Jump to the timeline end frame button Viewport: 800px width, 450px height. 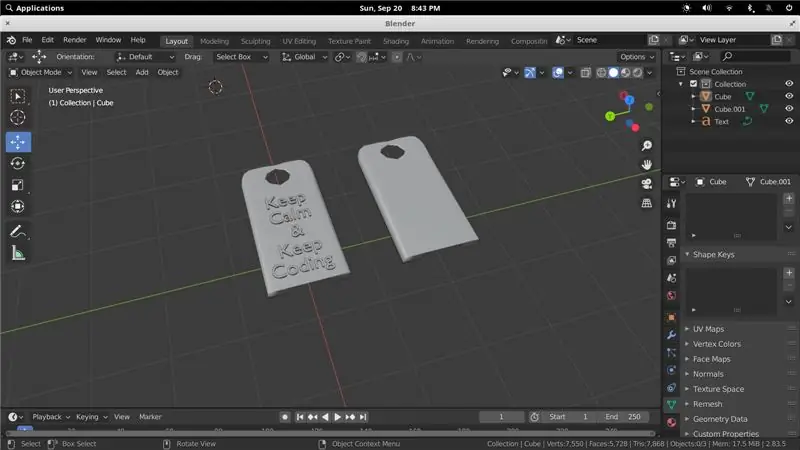click(x=363, y=417)
